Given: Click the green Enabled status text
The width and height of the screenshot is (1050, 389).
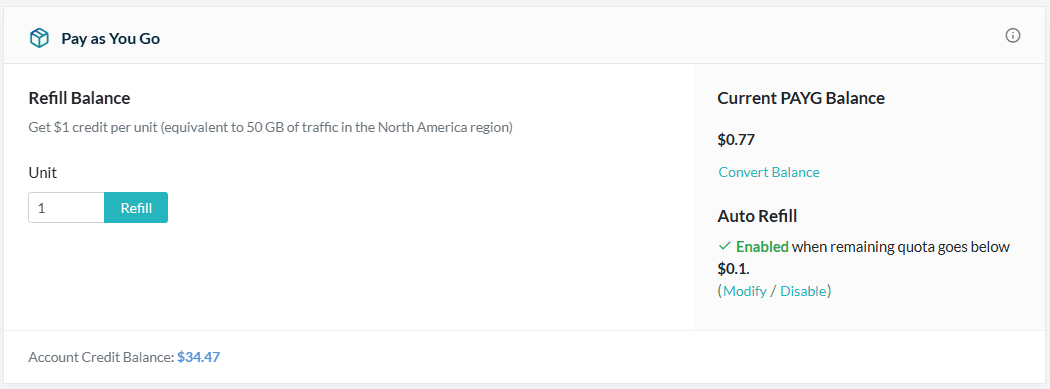Looking at the screenshot, I should coord(762,246).
